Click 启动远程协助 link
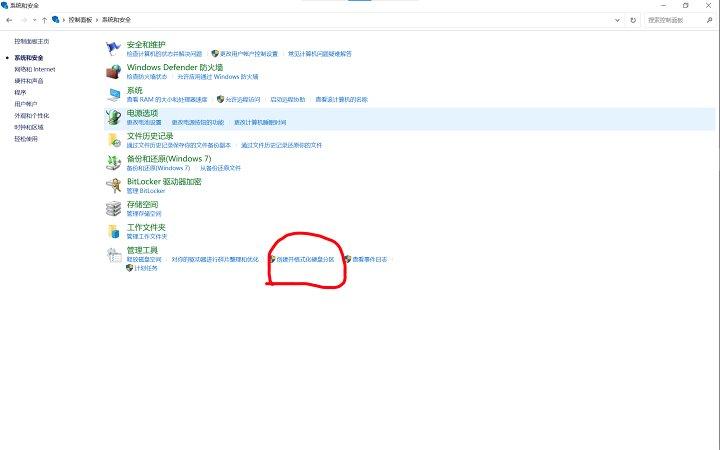720x450 pixels. click(x=288, y=100)
